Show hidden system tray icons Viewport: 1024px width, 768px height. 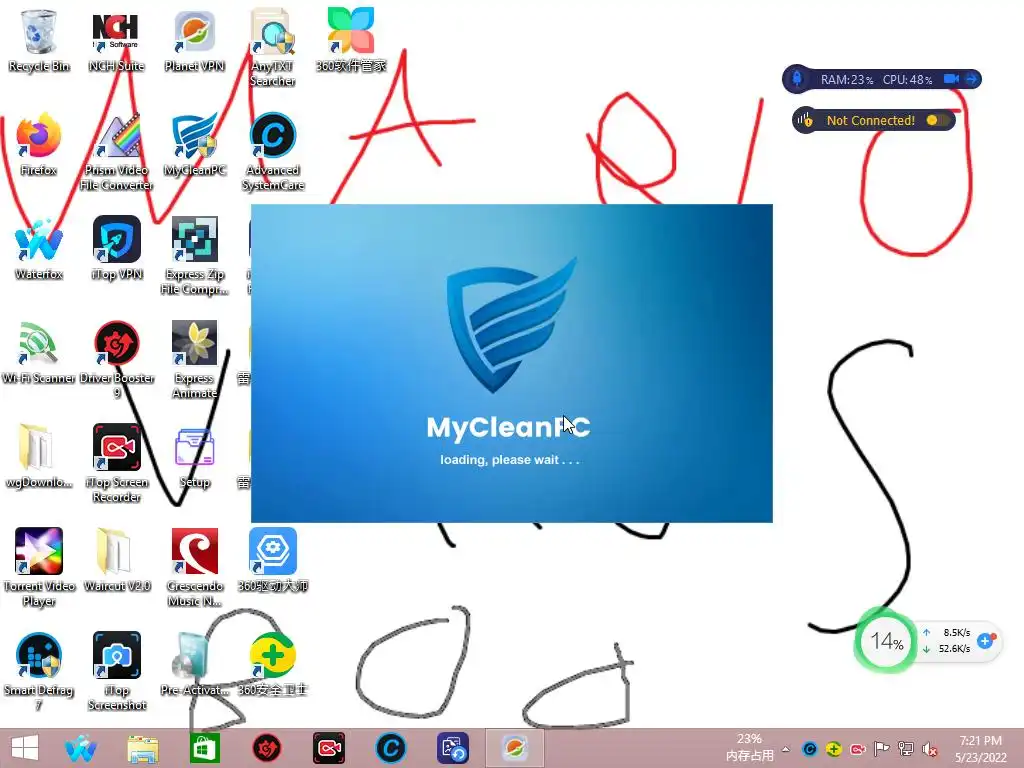[x=786, y=749]
